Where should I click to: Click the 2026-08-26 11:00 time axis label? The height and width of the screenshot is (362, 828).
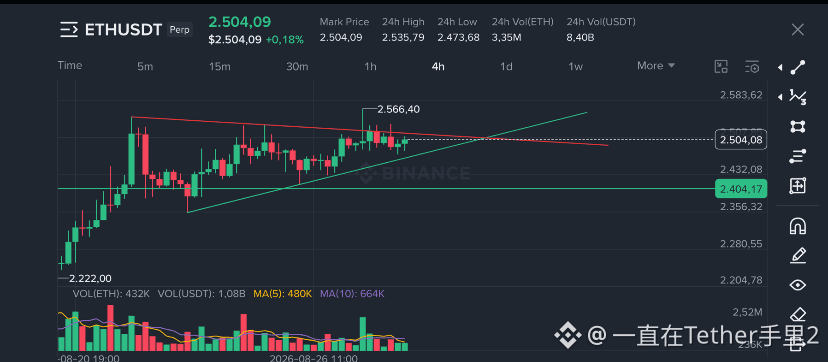(x=313, y=358)
